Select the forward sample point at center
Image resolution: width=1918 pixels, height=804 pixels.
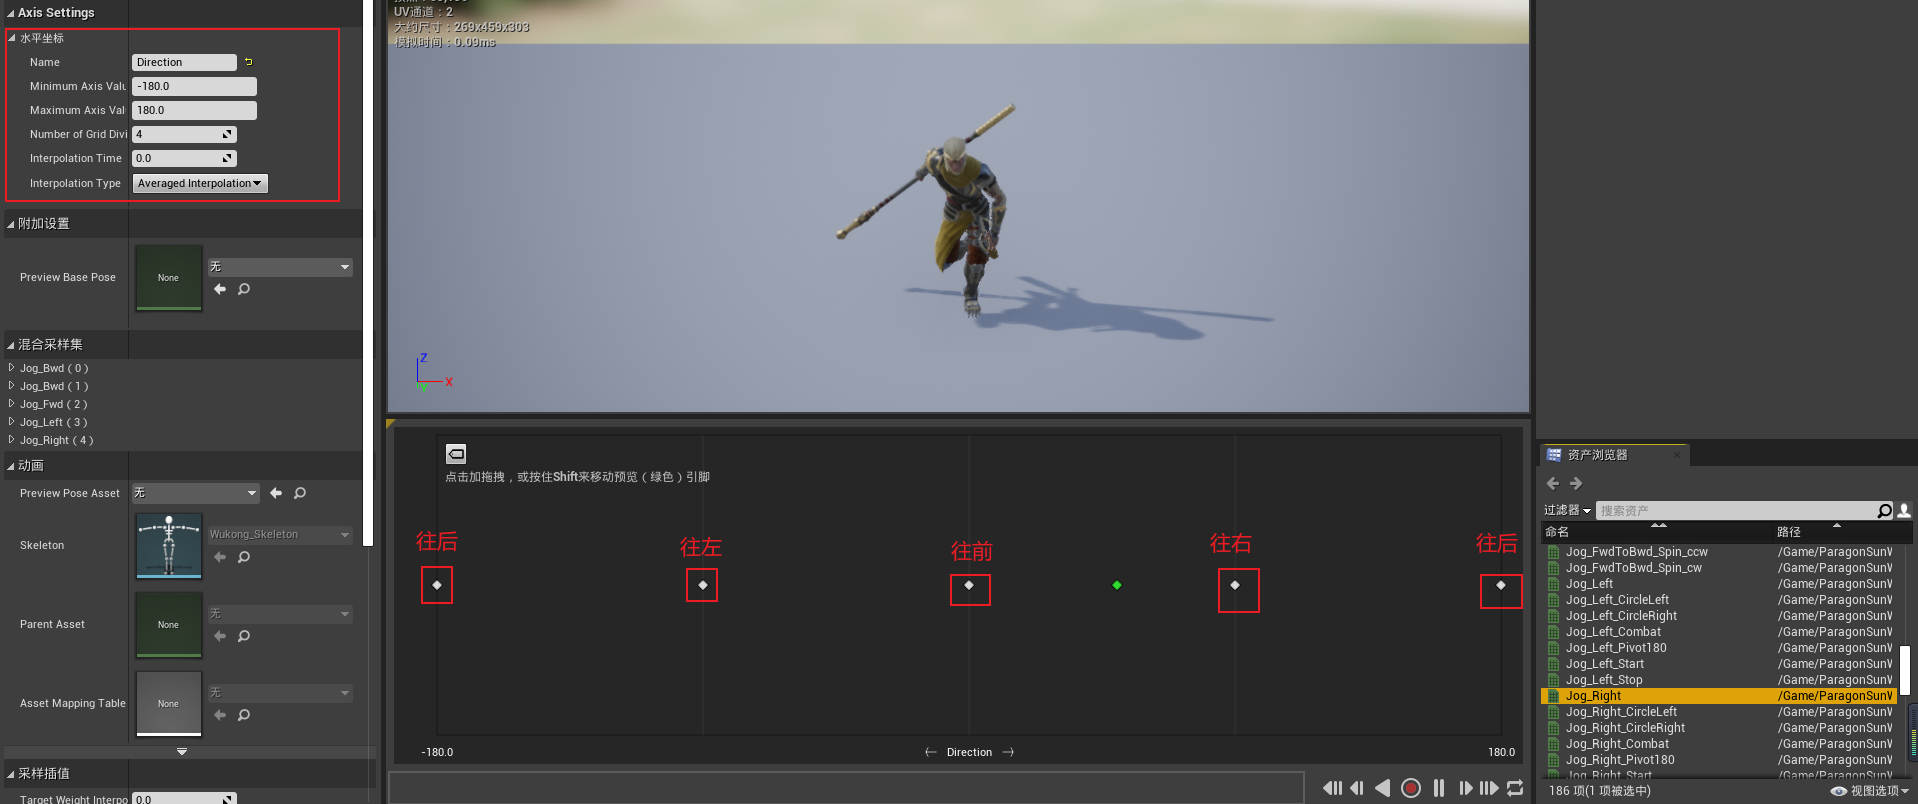(969, 585)
